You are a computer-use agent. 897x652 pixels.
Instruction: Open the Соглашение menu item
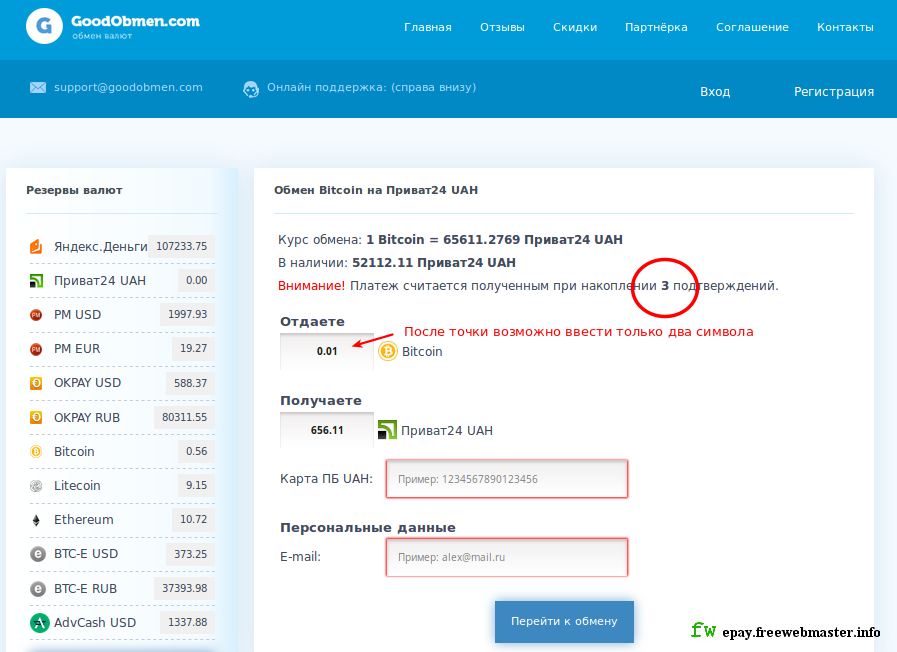tap(752, 27)
